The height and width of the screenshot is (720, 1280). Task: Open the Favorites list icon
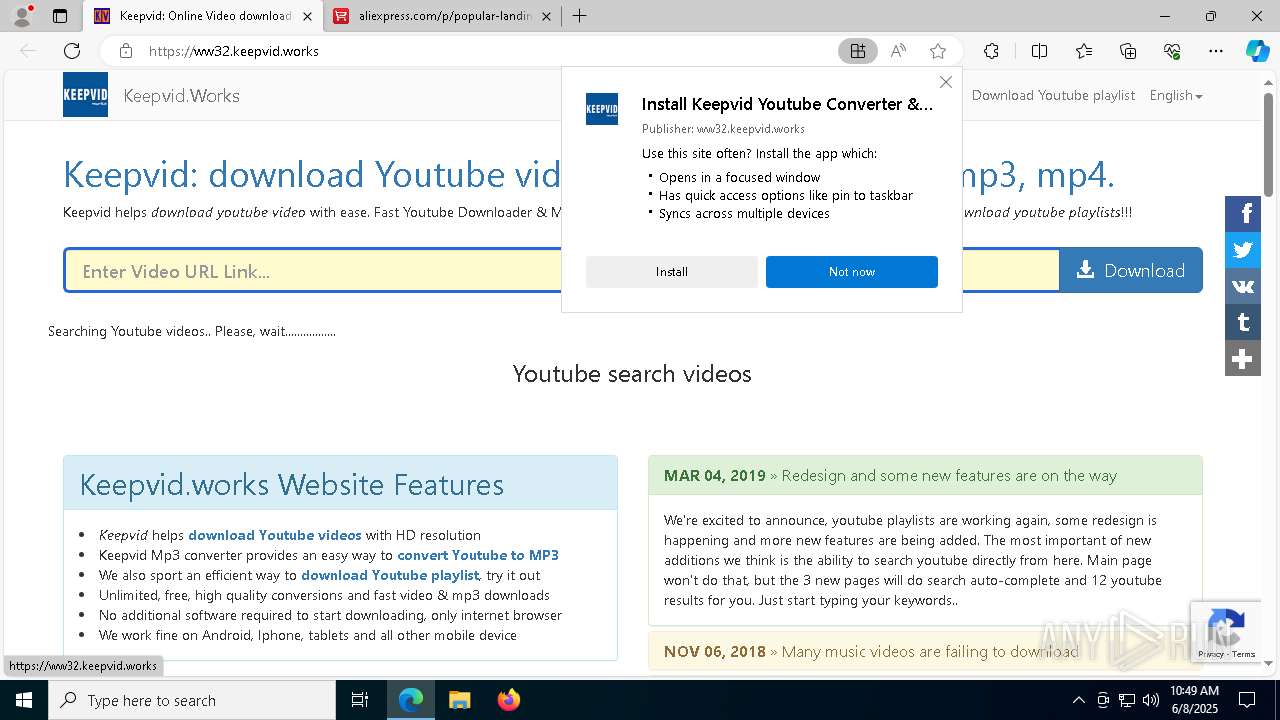click(1084, 51)
